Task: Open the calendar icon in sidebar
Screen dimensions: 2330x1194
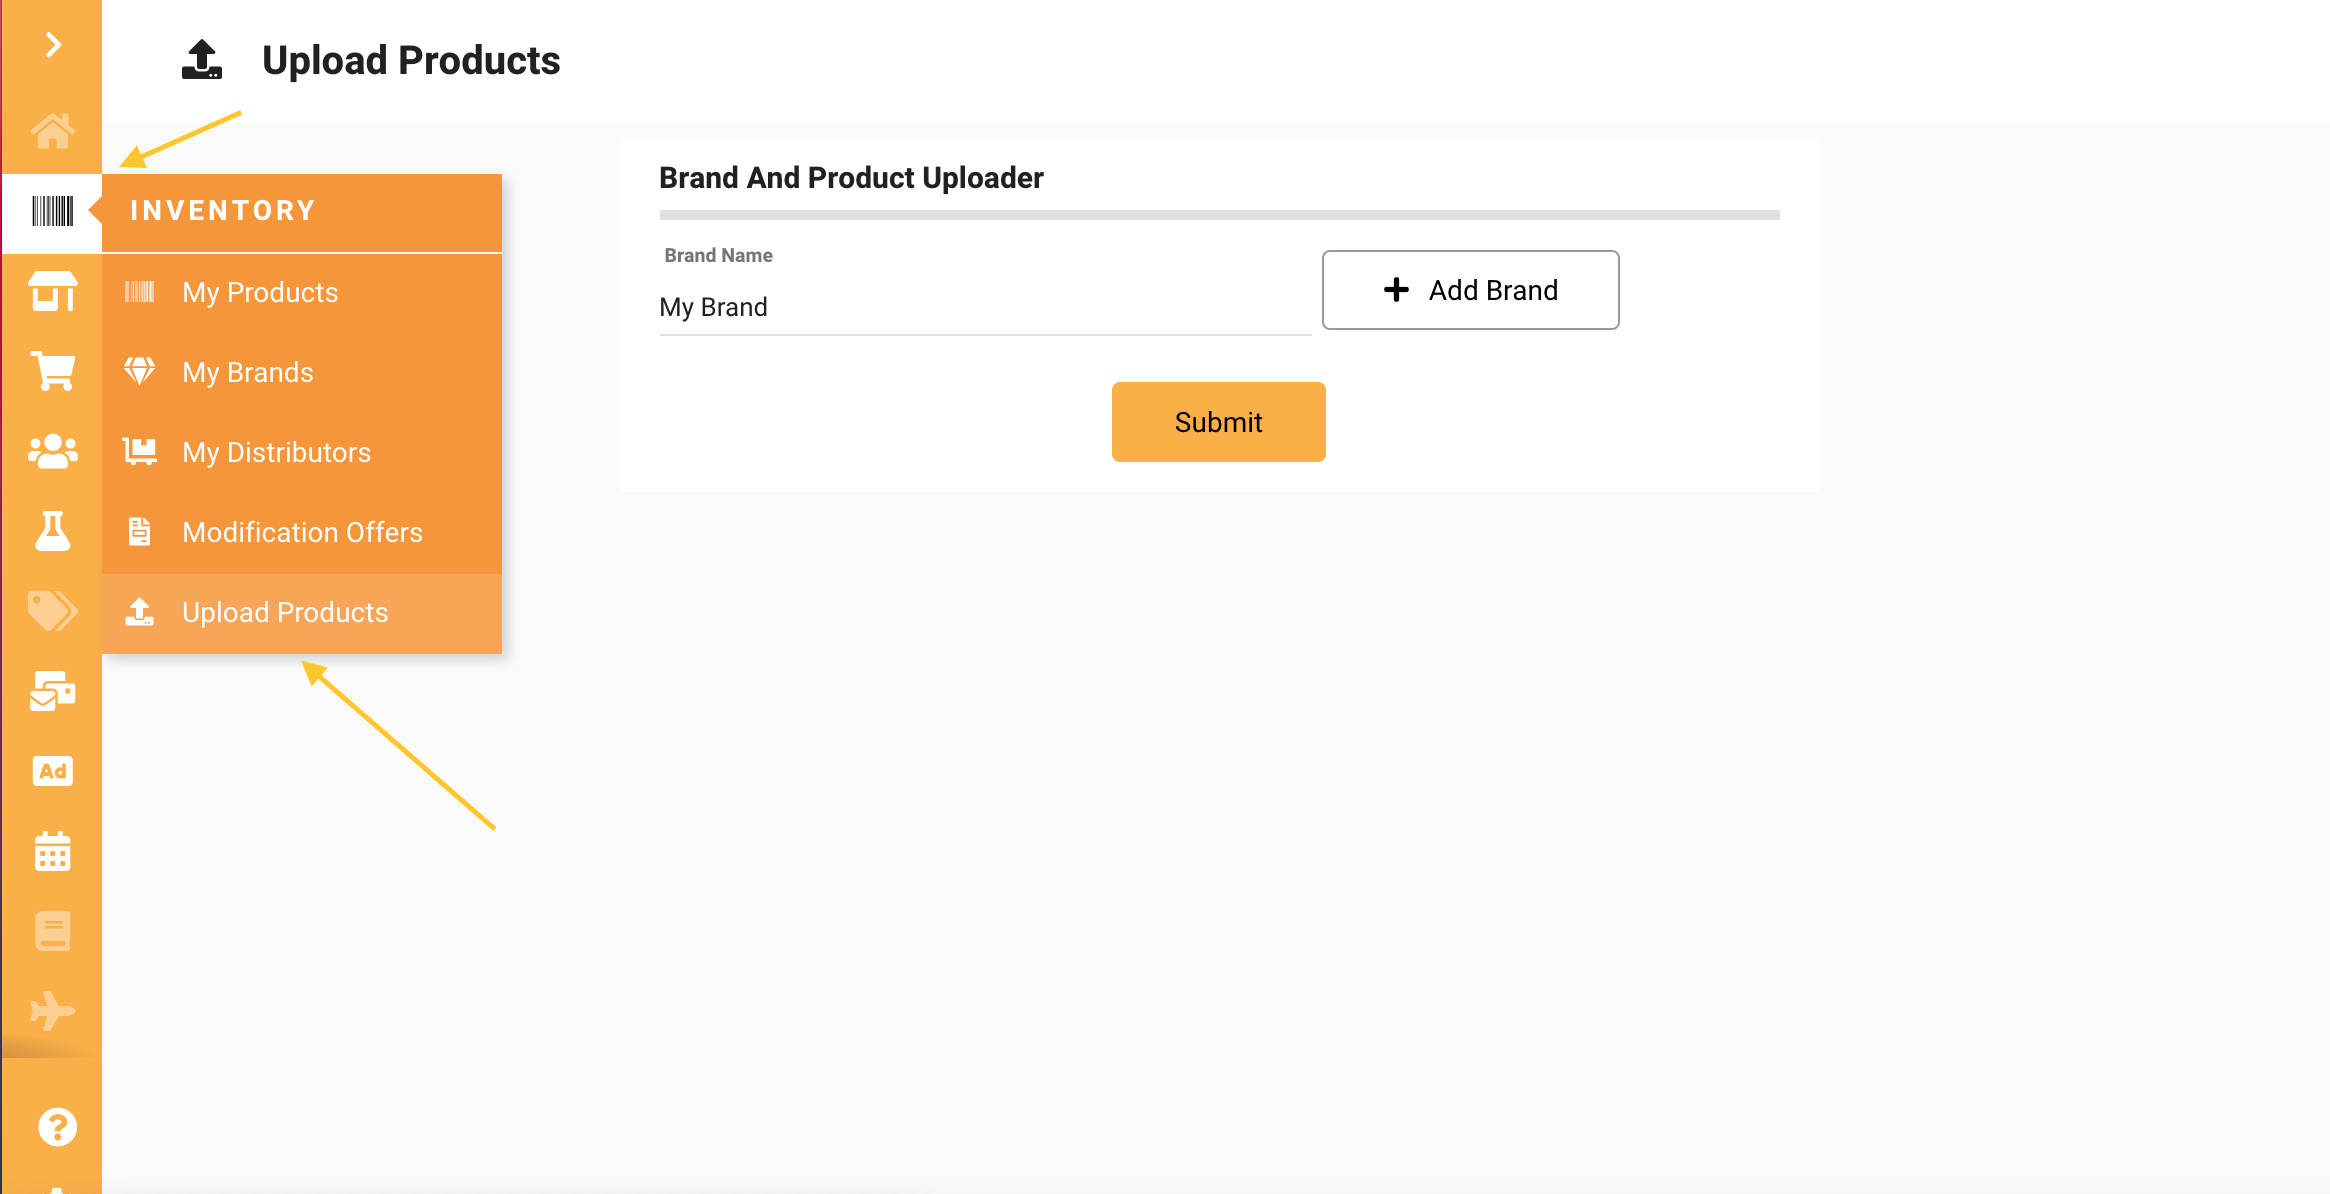Action: (x=53, y=851)
